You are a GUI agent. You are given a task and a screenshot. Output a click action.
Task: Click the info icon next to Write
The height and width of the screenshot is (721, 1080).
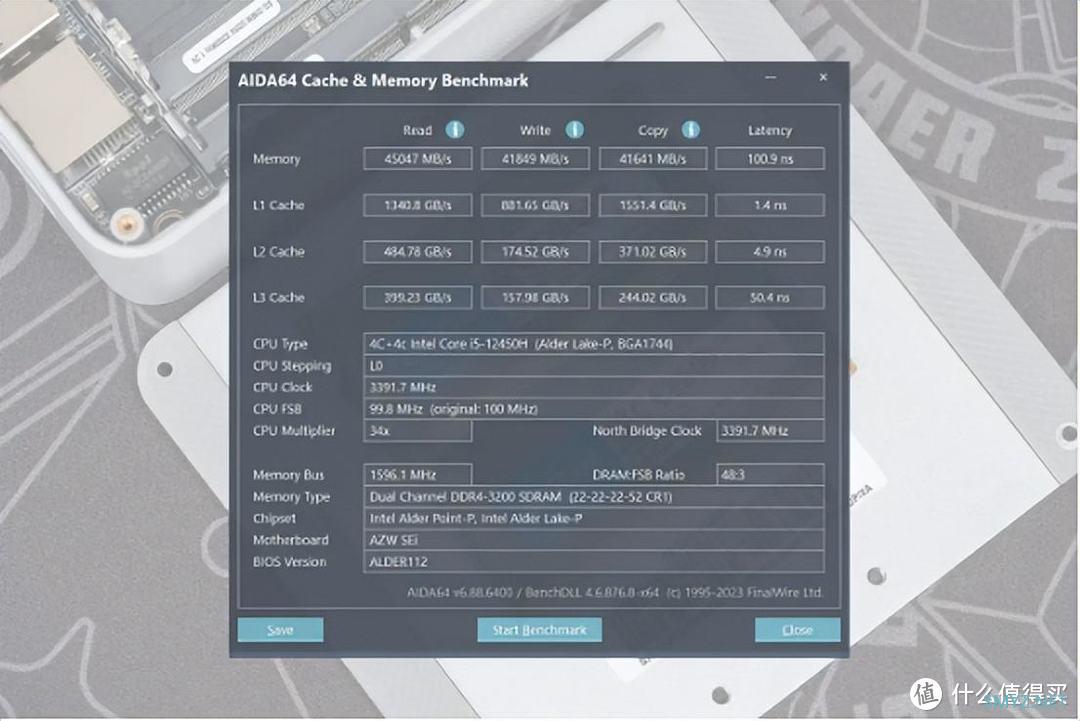pos(574,130)
